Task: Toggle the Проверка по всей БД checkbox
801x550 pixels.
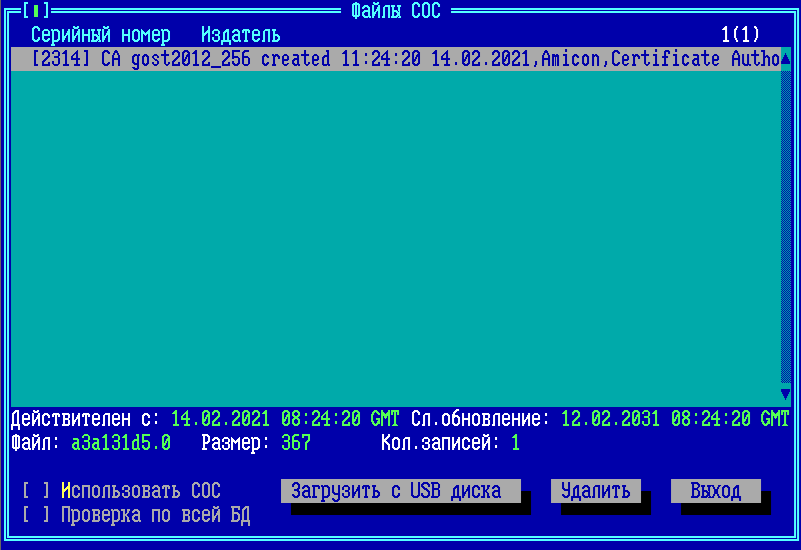Action: (x=36, y=516)
